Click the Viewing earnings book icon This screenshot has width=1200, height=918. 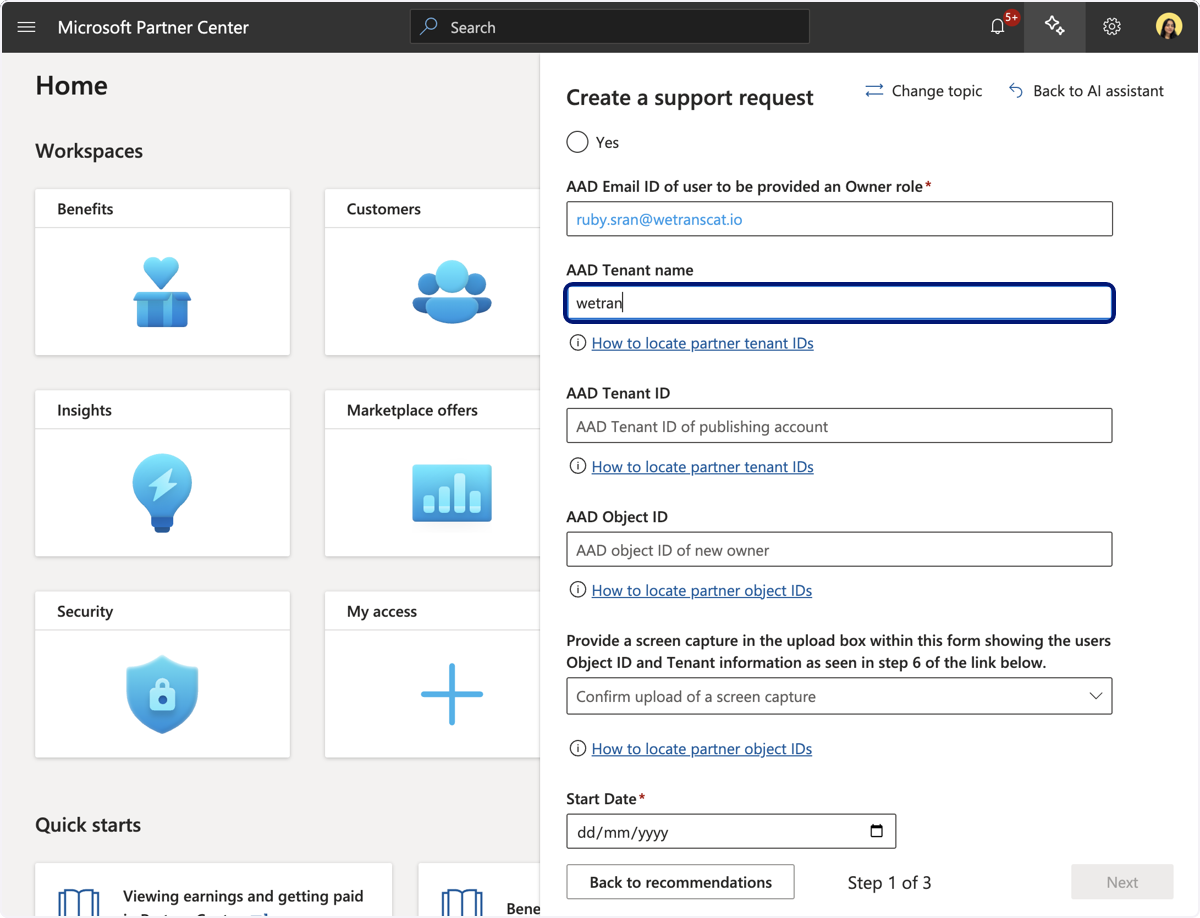pyautogui.click(x=78, y=903)
